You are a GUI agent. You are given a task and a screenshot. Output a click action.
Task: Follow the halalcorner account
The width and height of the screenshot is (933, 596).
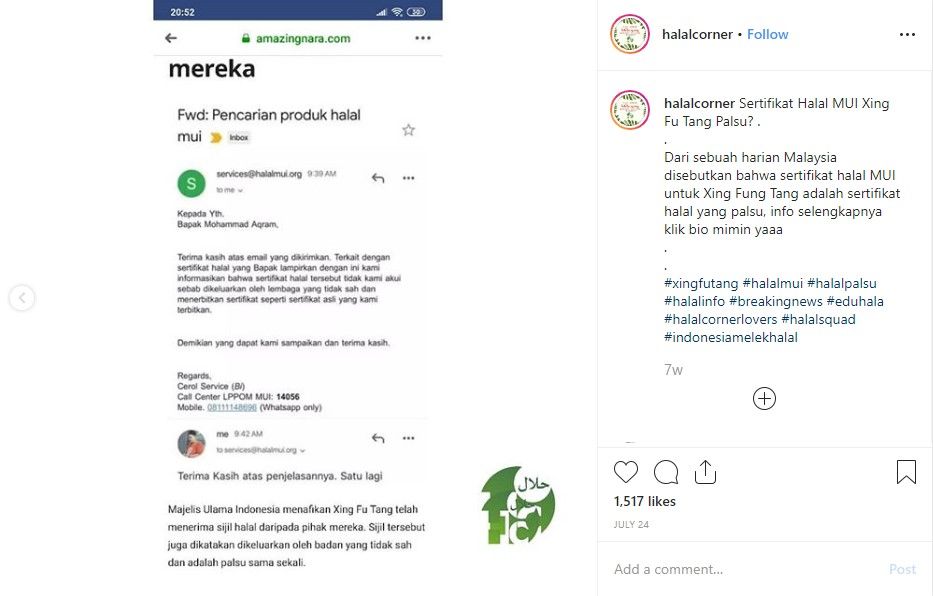click(768, 34)
